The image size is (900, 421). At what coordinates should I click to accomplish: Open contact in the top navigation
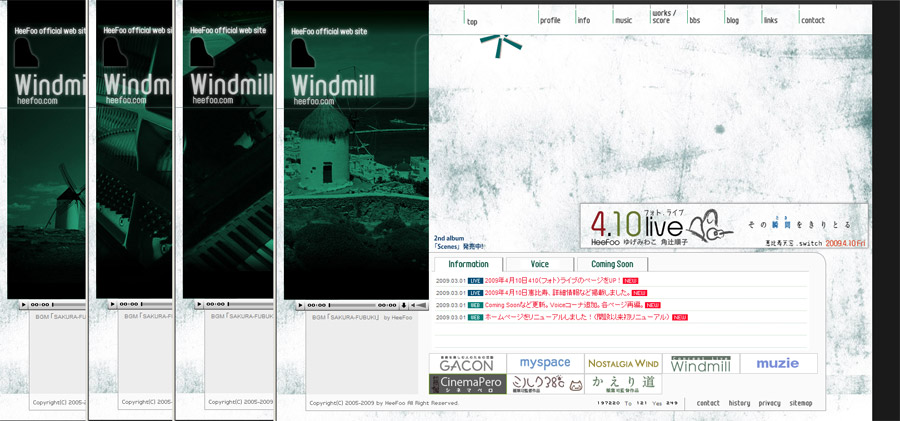(x=812, y=20)
